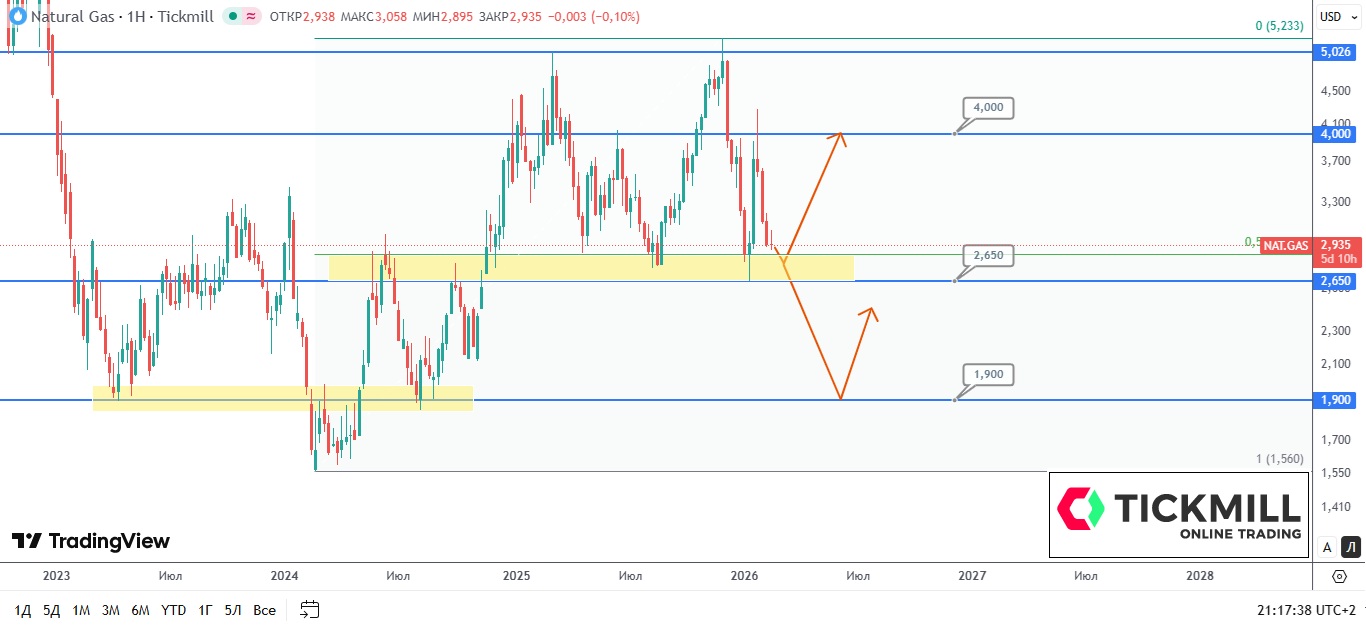Click the Natural Gas symbol droplet icon

click(x=17, y=17)
